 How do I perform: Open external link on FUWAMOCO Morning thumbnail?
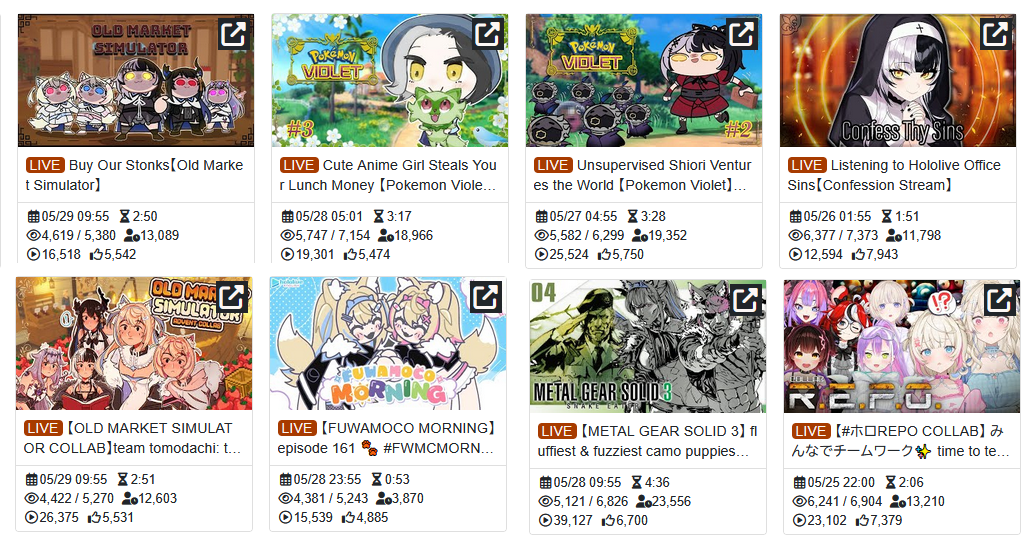tap(485, 297)
